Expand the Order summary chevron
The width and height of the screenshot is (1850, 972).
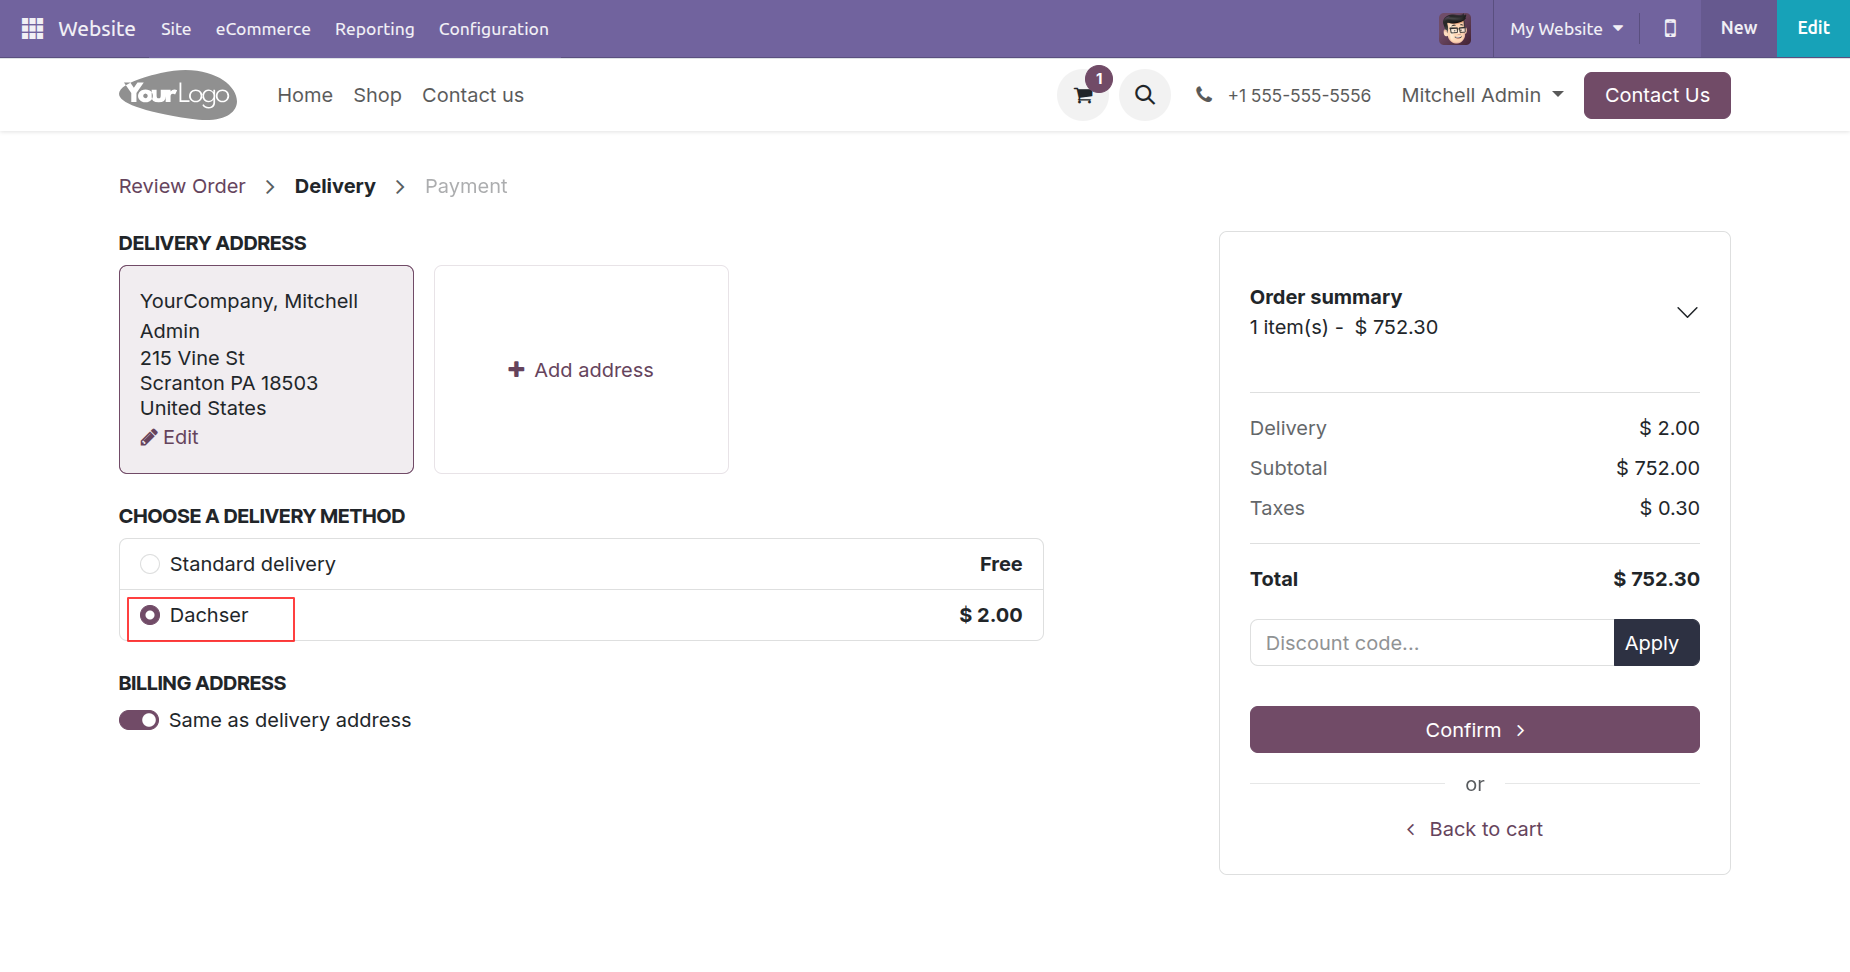click(x=1687, y=312)
